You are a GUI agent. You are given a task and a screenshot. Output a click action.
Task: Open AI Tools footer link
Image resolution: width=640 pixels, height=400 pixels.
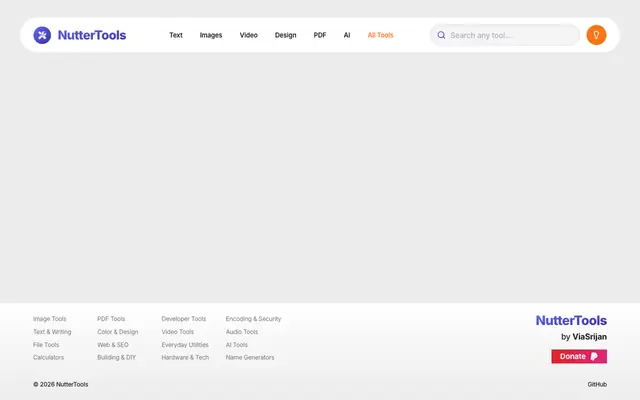click(x=237, y=345)
